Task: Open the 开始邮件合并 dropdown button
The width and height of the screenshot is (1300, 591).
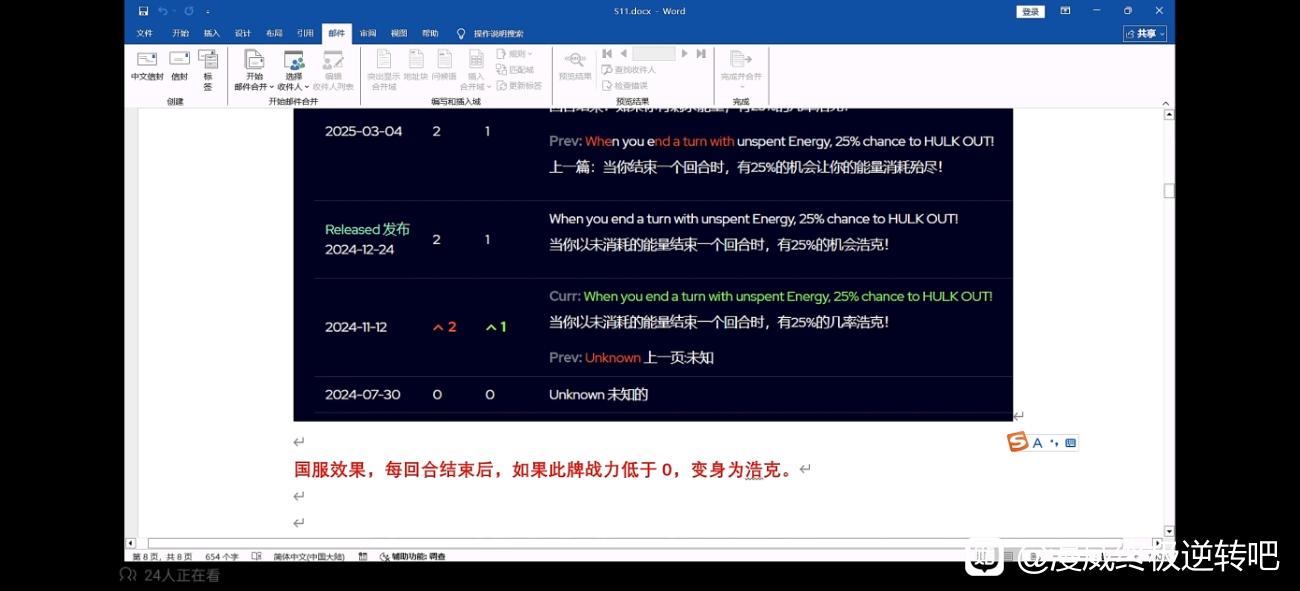Action: tap(255, 70)
